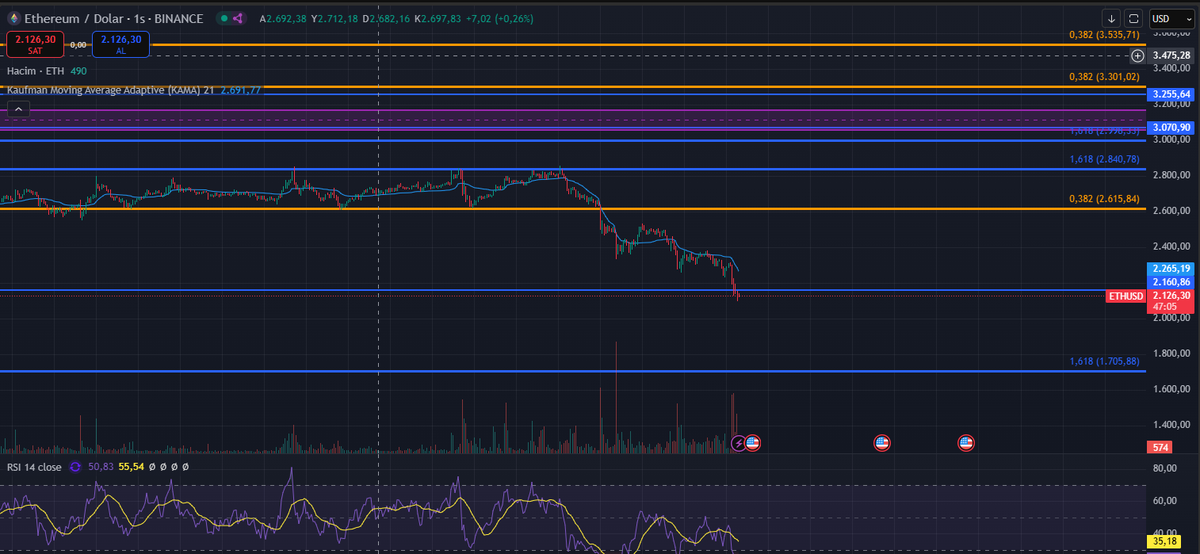
Task: Click the flag event icon right next to the lightning bolt
Action: coord(753,442)
